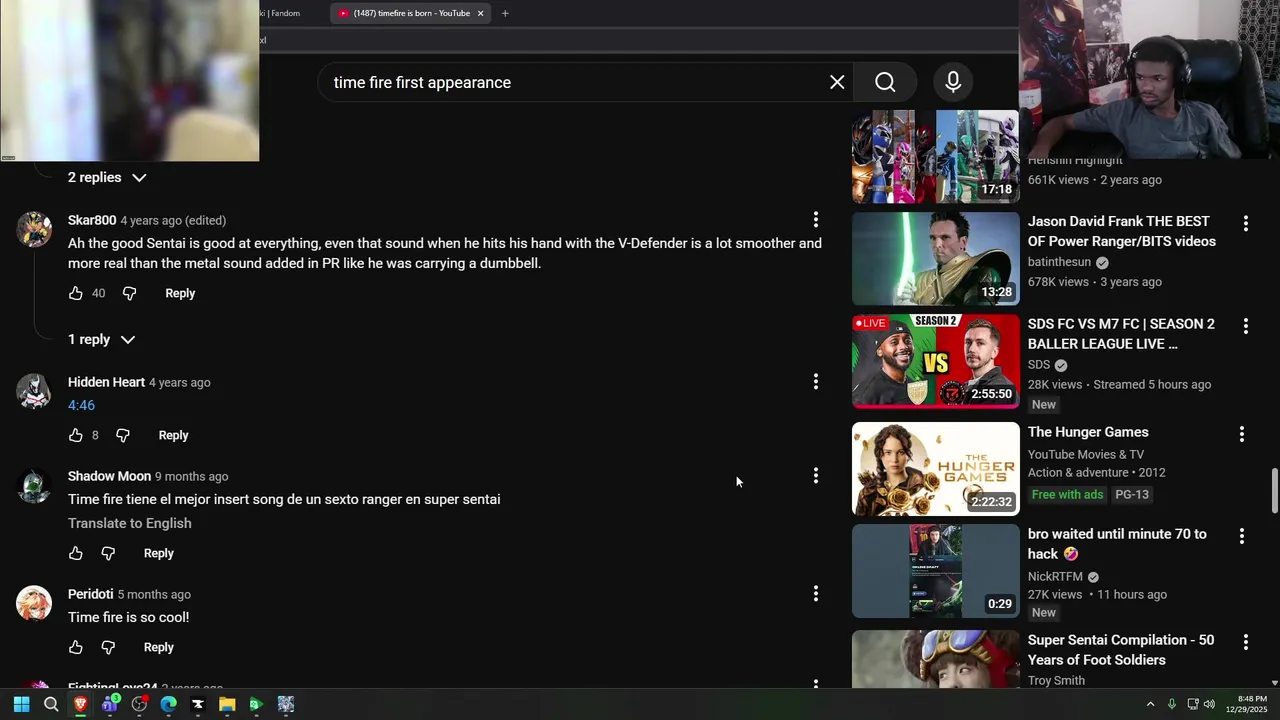Open Hidden Heart's channel avatar
Viewport: 1280px width, 720px height.
tap(34, 391)
